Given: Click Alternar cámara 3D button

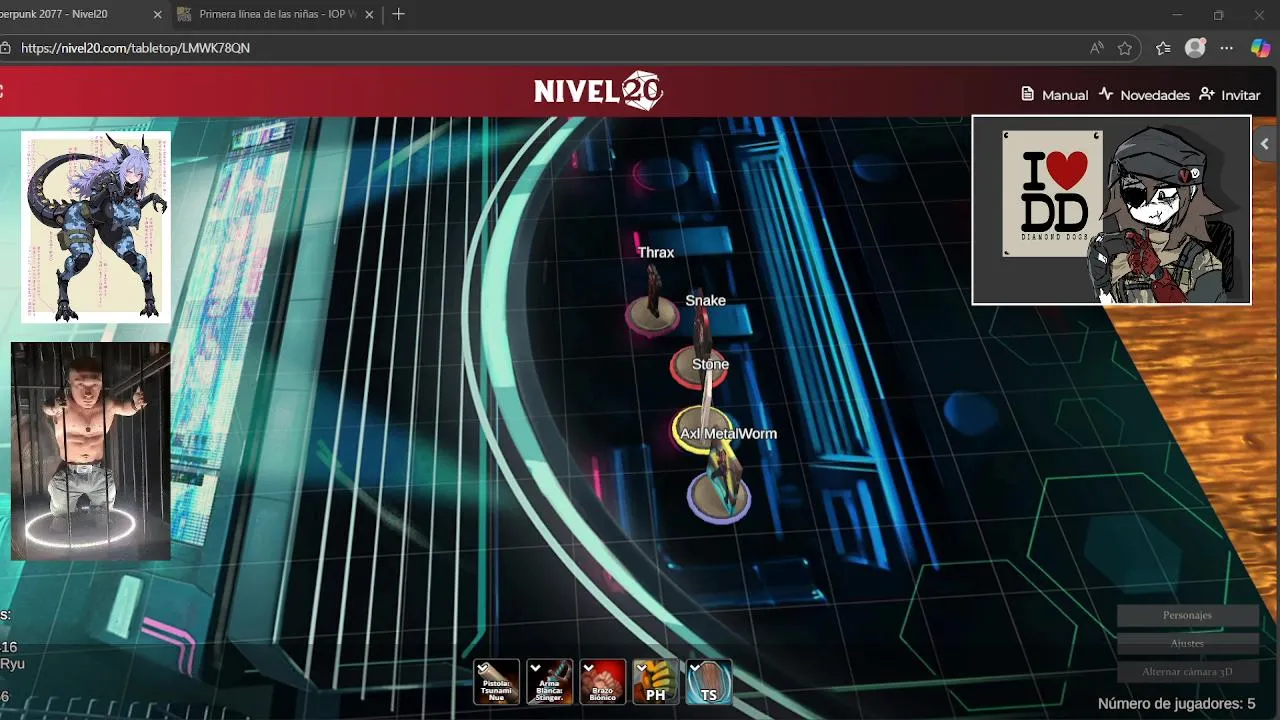Looking at the screenshot, I should tap(1187, 672).
